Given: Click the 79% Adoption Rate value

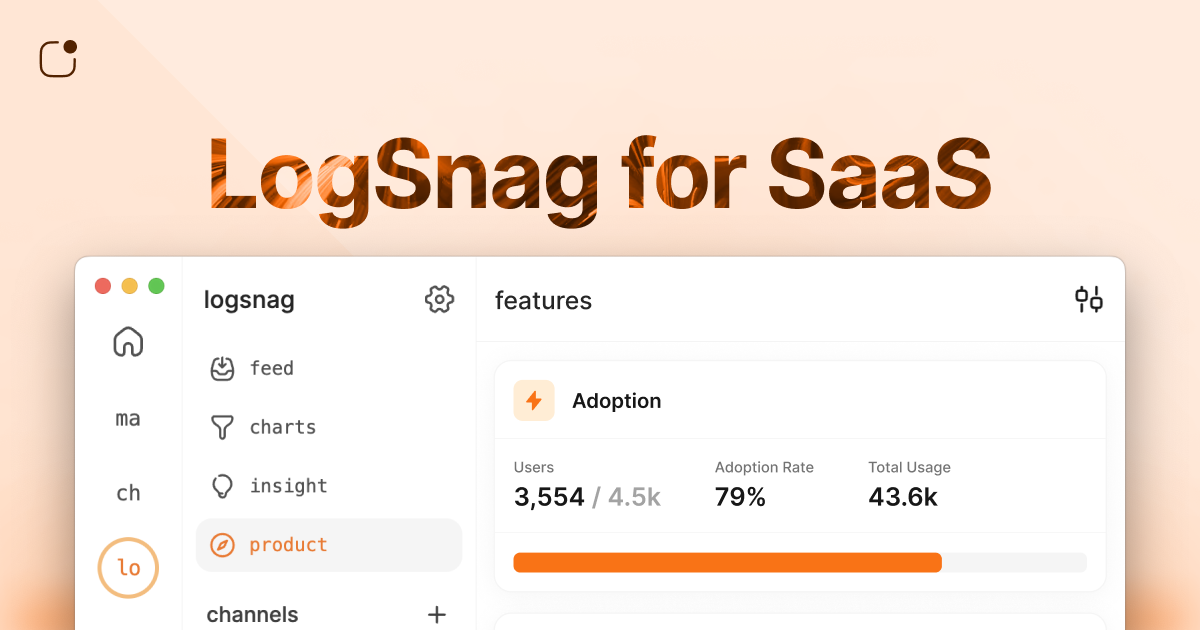Looking at the screenshot, I should (x=740, y=497).
